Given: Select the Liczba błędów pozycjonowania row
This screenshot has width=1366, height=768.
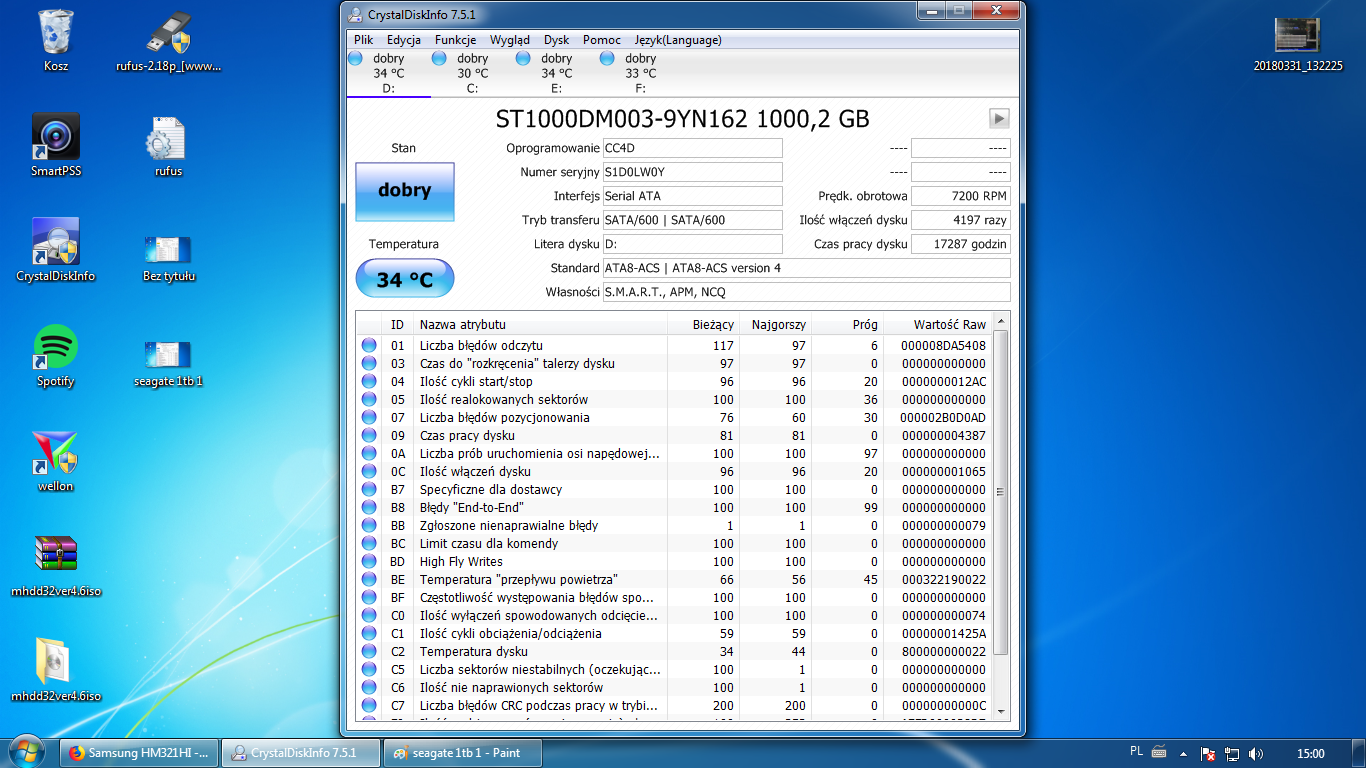Looking at the screenshot, I should [675, 418].
